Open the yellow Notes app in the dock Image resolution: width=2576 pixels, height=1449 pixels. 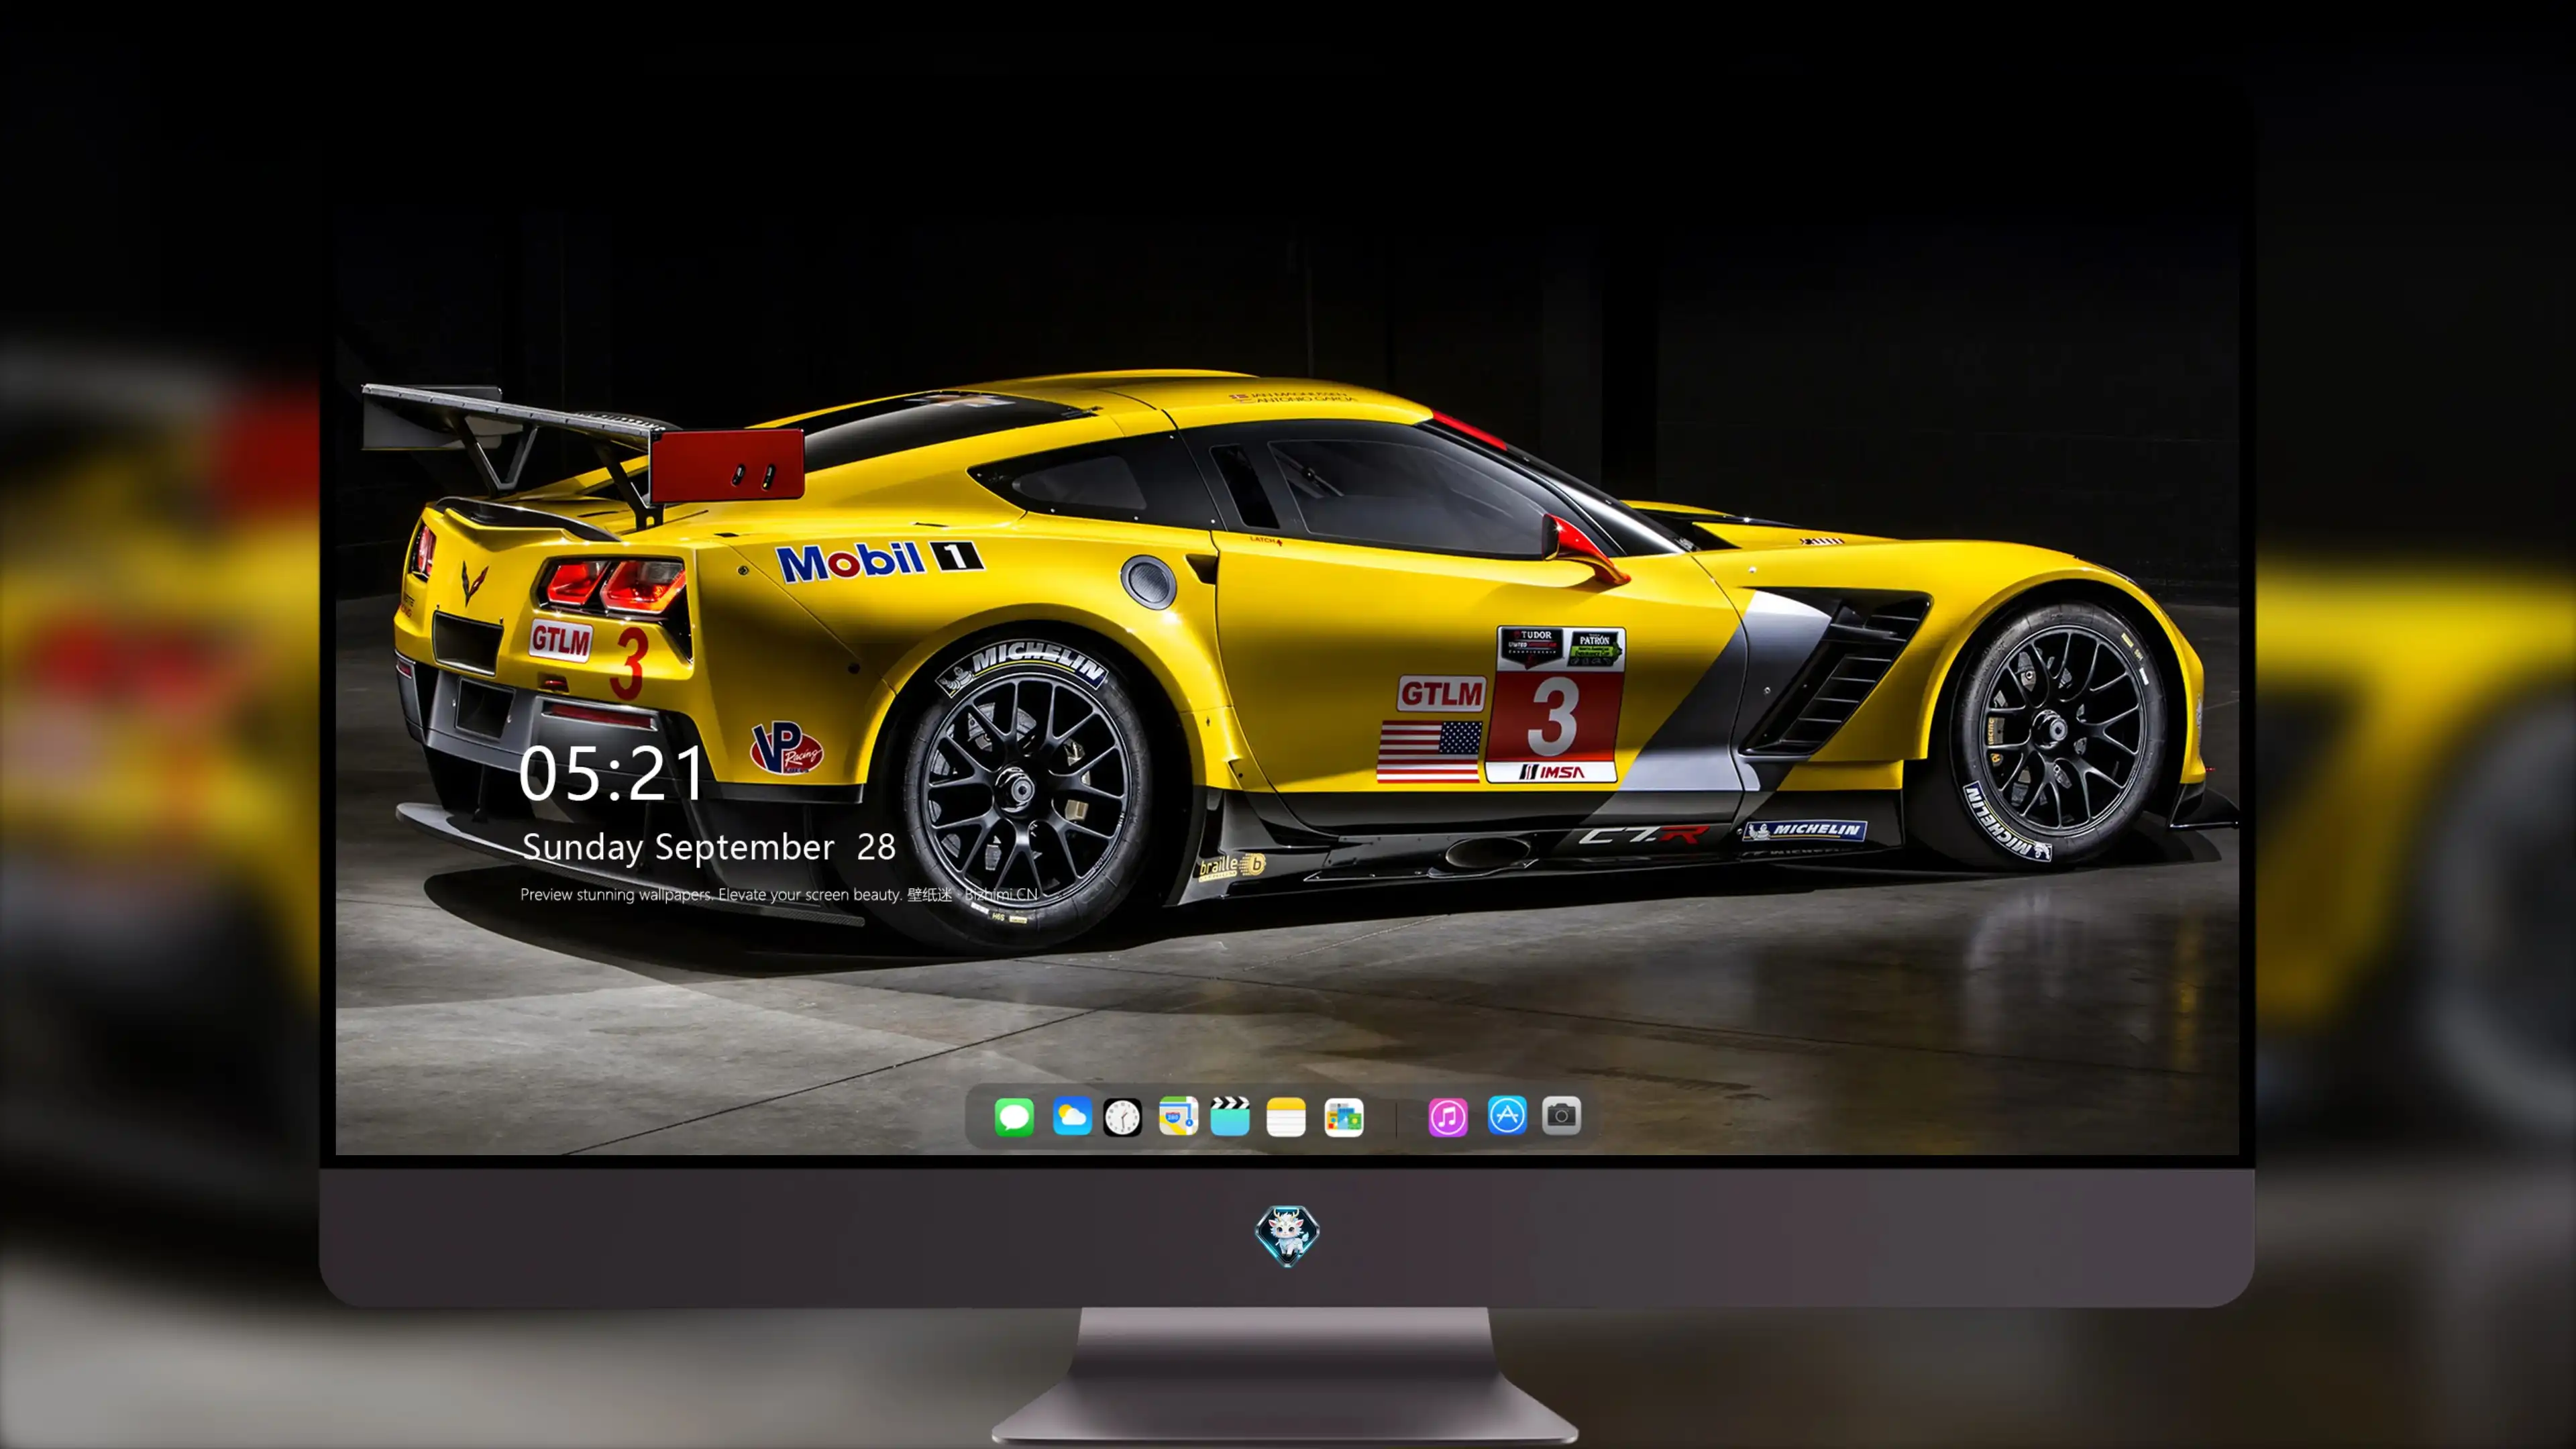click(1286, 1116)
